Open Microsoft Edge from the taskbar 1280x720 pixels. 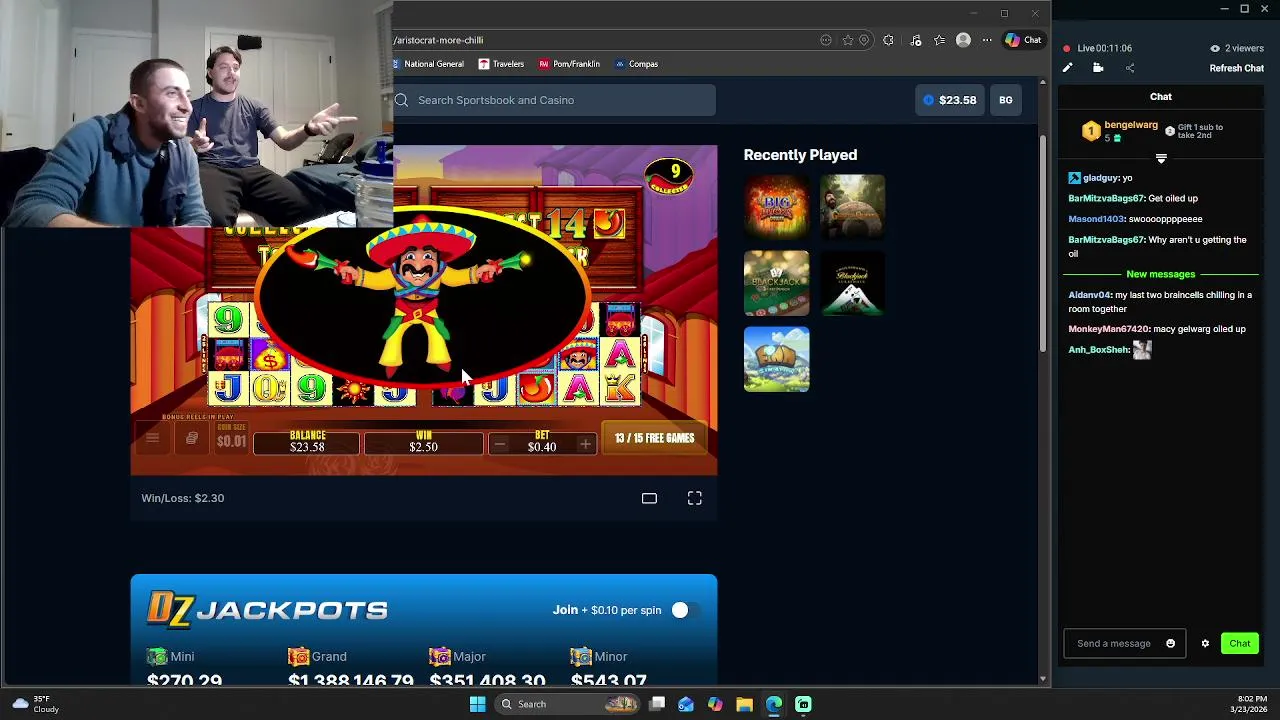(774, 704)
